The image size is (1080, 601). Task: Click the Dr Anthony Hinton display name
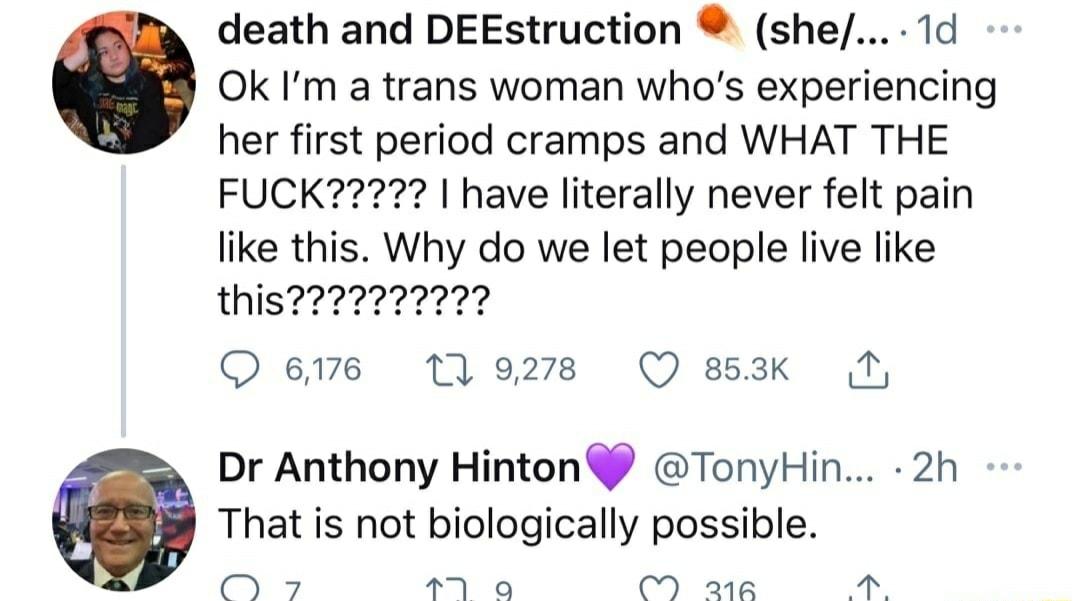point(398,468)
